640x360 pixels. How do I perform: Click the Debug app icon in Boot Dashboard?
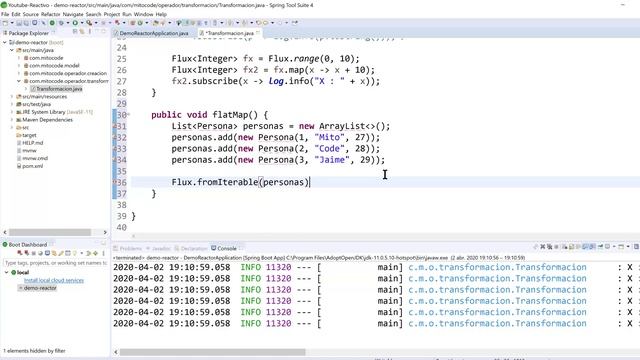[27, 253]
